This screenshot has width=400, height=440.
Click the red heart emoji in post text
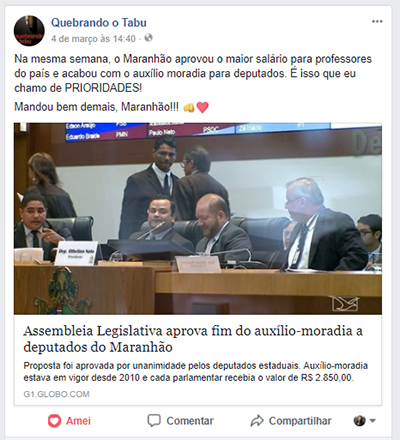pos(203,107)
